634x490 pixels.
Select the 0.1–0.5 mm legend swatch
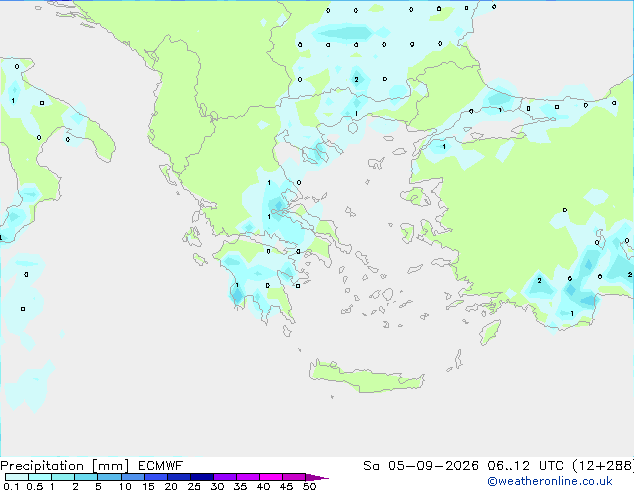(x=17, y=477)
